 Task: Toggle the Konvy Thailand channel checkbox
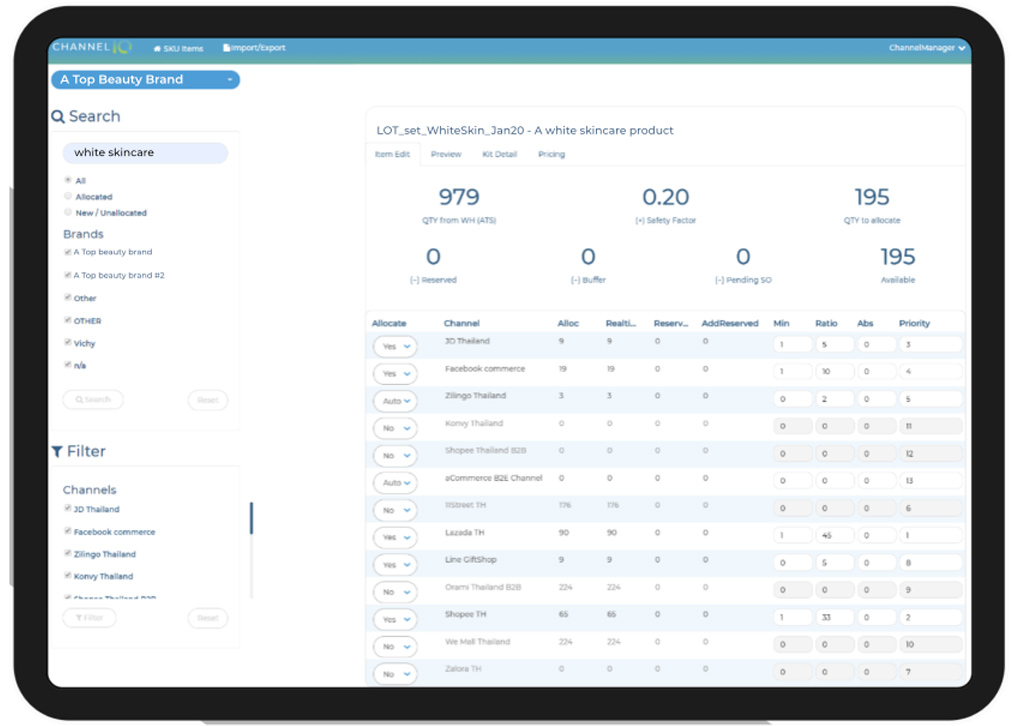coord(68,576)
